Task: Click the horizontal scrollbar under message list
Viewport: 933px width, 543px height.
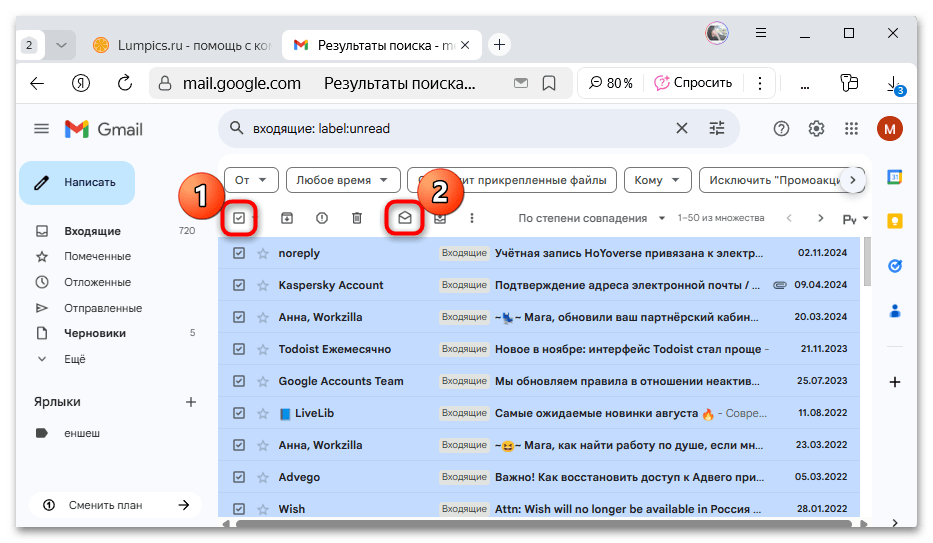Action: [x=543, y=523]
